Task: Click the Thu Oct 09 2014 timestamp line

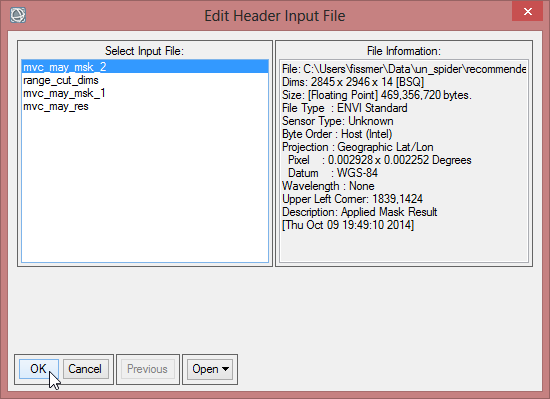Action: pos(348,225)
